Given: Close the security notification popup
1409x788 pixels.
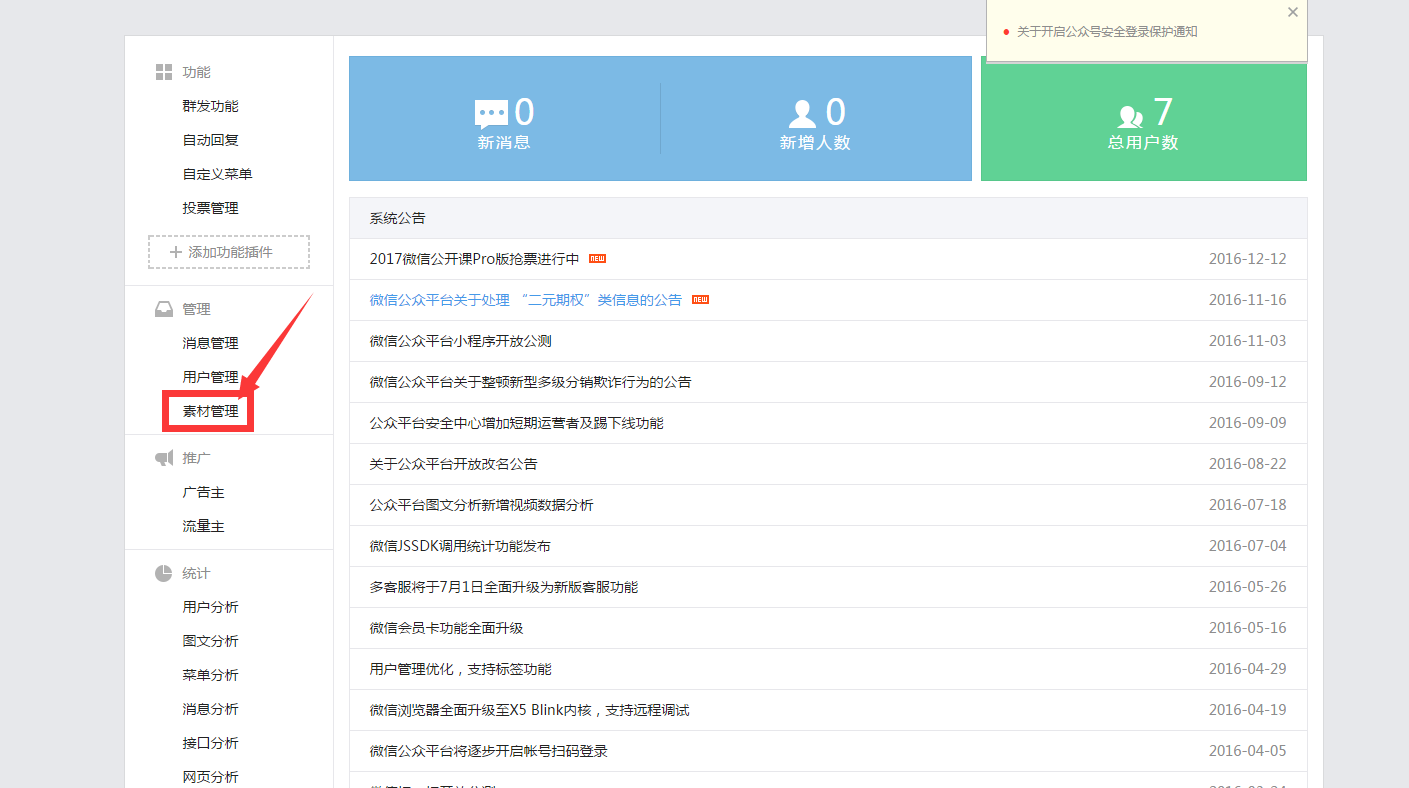Looking at the screenshot, I should (1292, 13).
